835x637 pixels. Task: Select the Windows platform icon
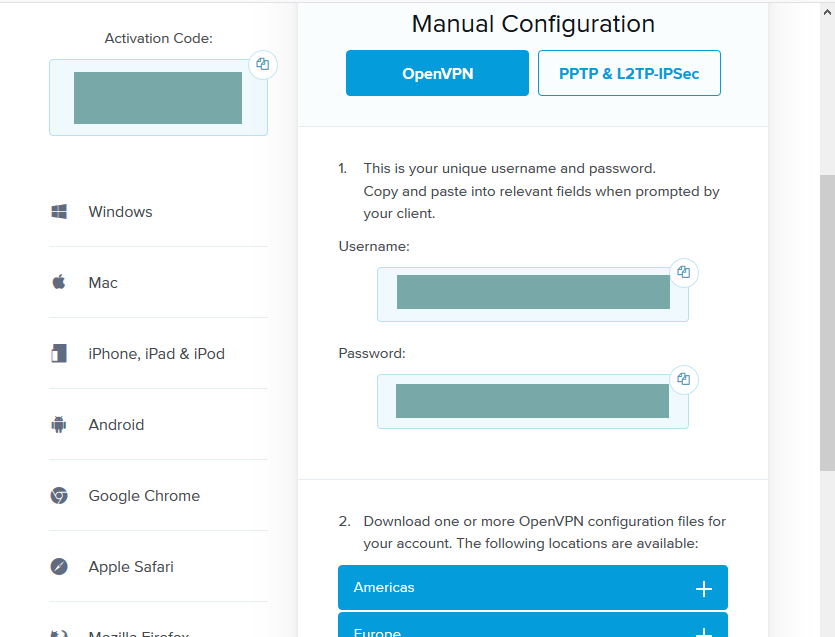coord(59,211)
